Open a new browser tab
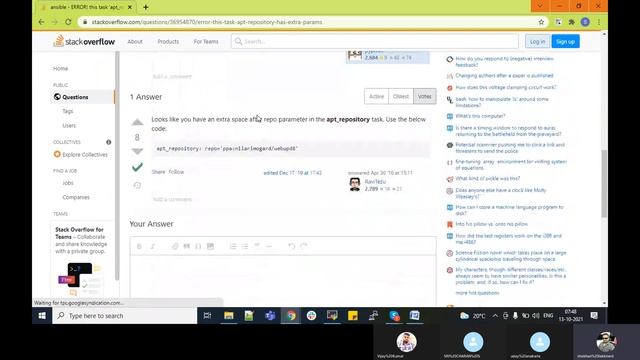 click(x=146, y=7)
